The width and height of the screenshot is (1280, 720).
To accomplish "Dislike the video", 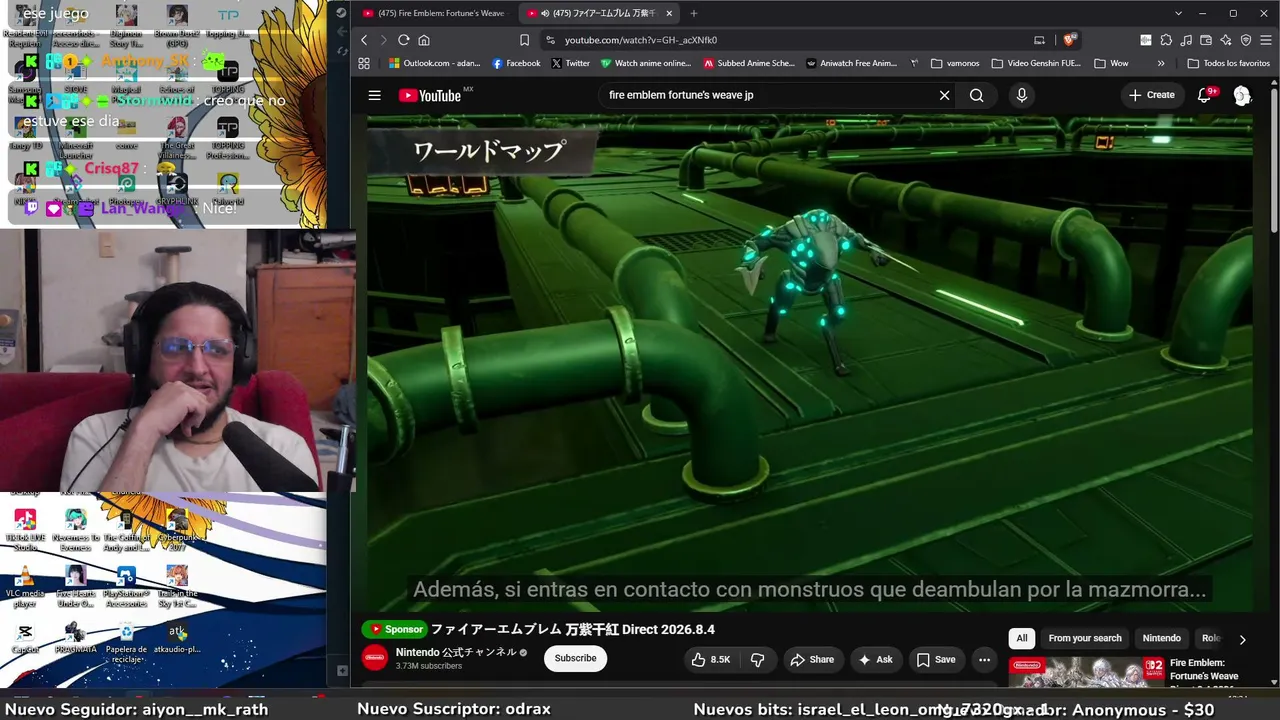I will coord(758,660).
